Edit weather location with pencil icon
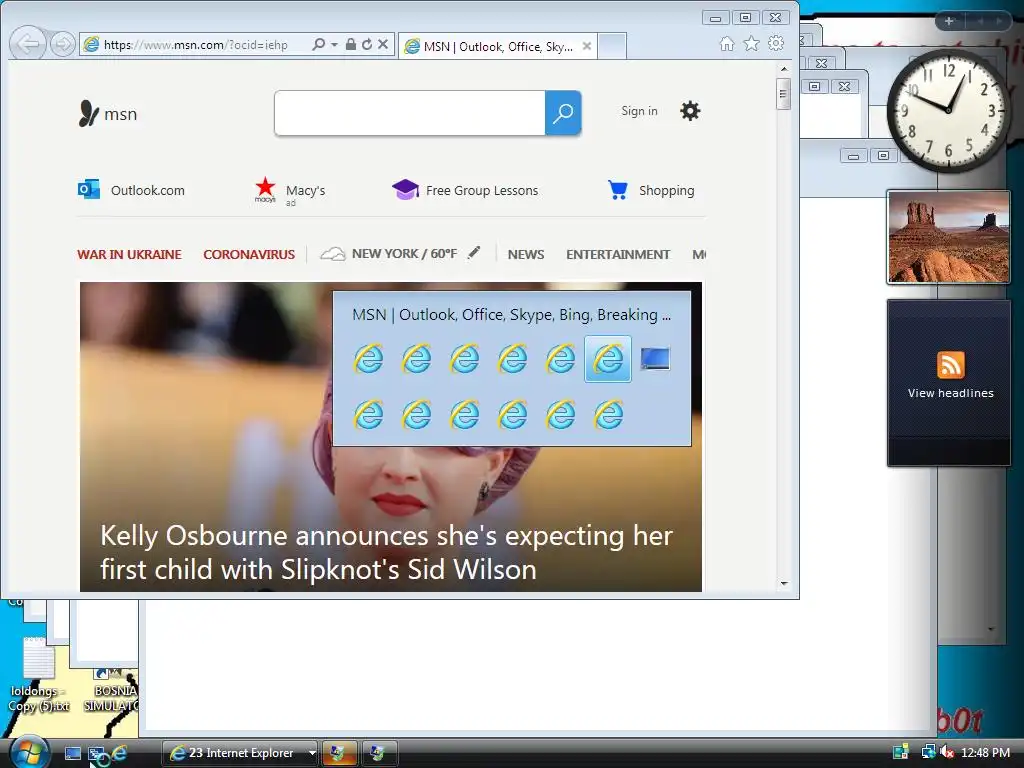Screen dimensions: 1024x768 (474, 253)
